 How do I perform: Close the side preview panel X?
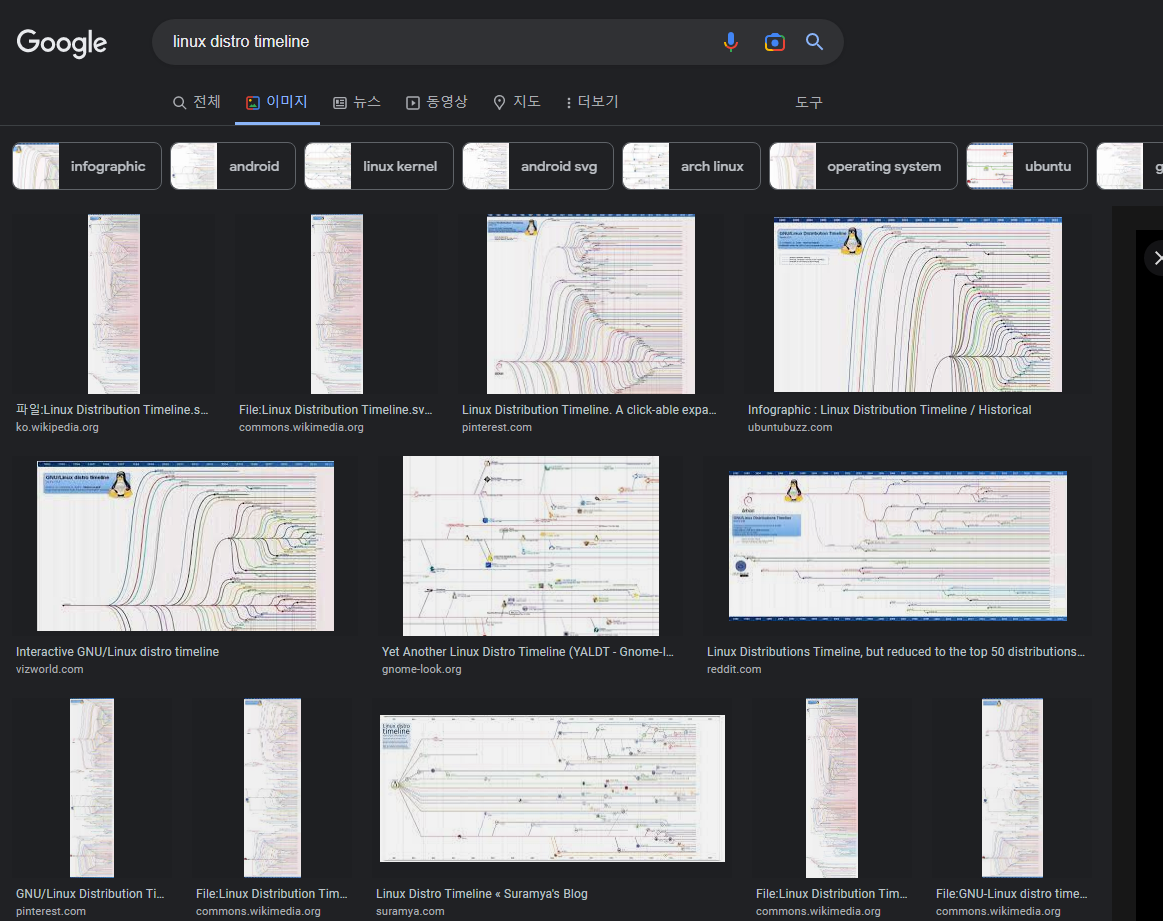[x=1157, y=258]
